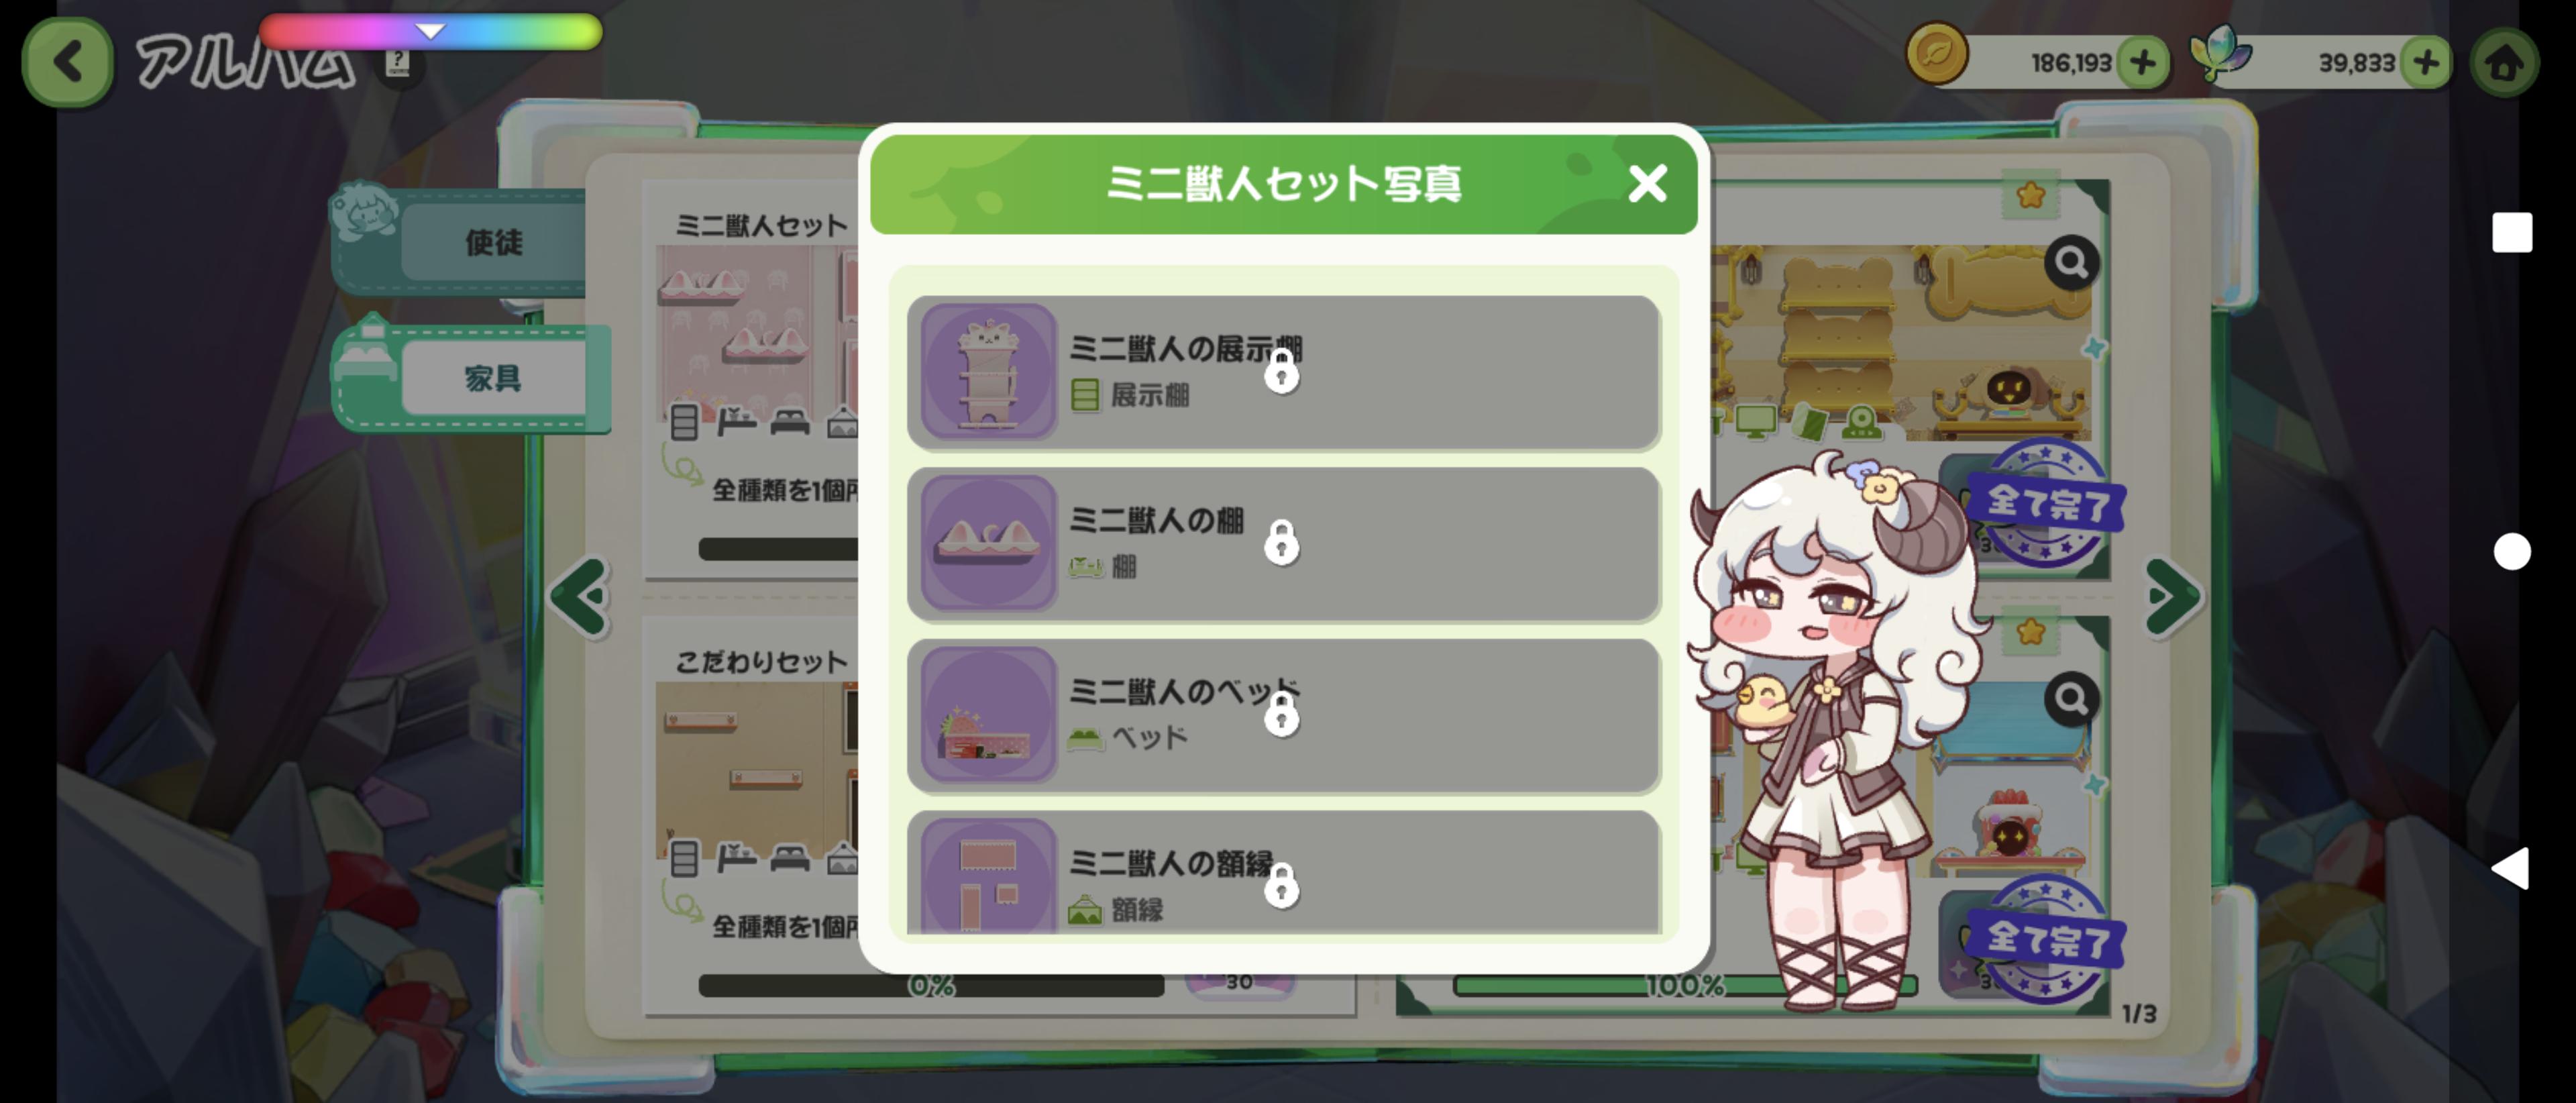Tap the help question mark icon
The height and width of the screenshot is (1103, 2576).
point(398,65)
